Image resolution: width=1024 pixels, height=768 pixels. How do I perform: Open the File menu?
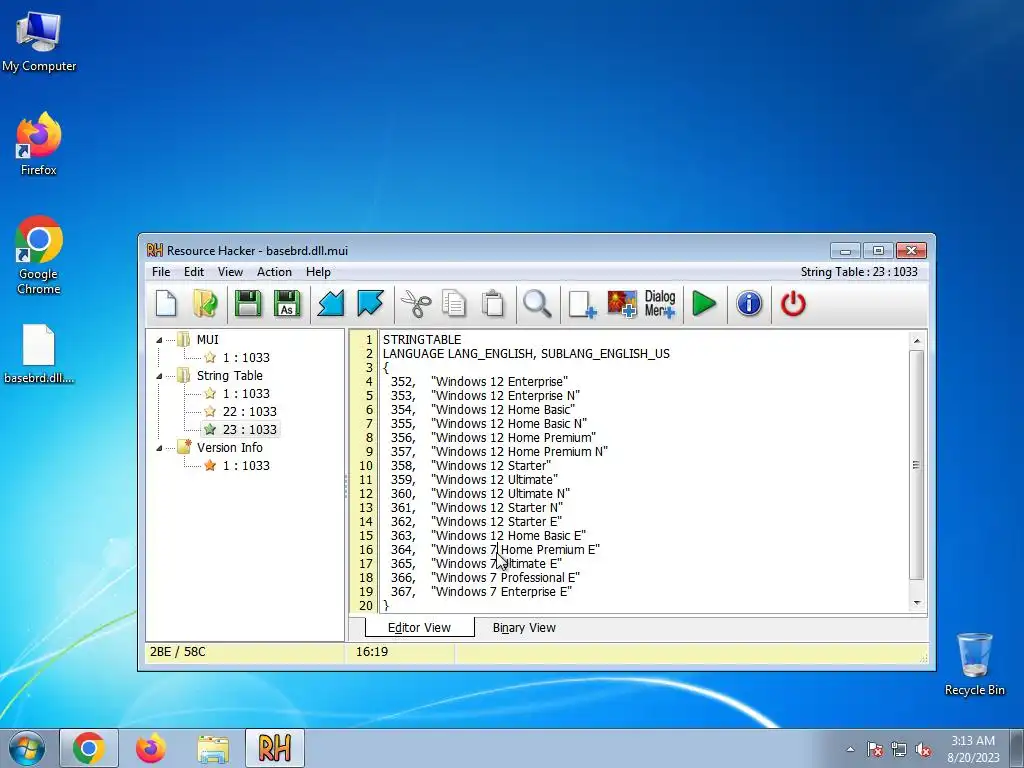pos(161,272)
